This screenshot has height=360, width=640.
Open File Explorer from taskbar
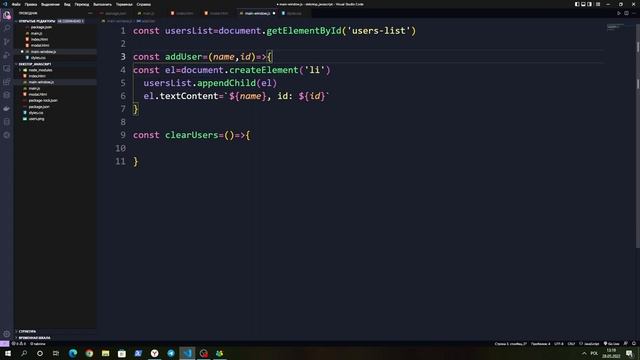(106, 353)
